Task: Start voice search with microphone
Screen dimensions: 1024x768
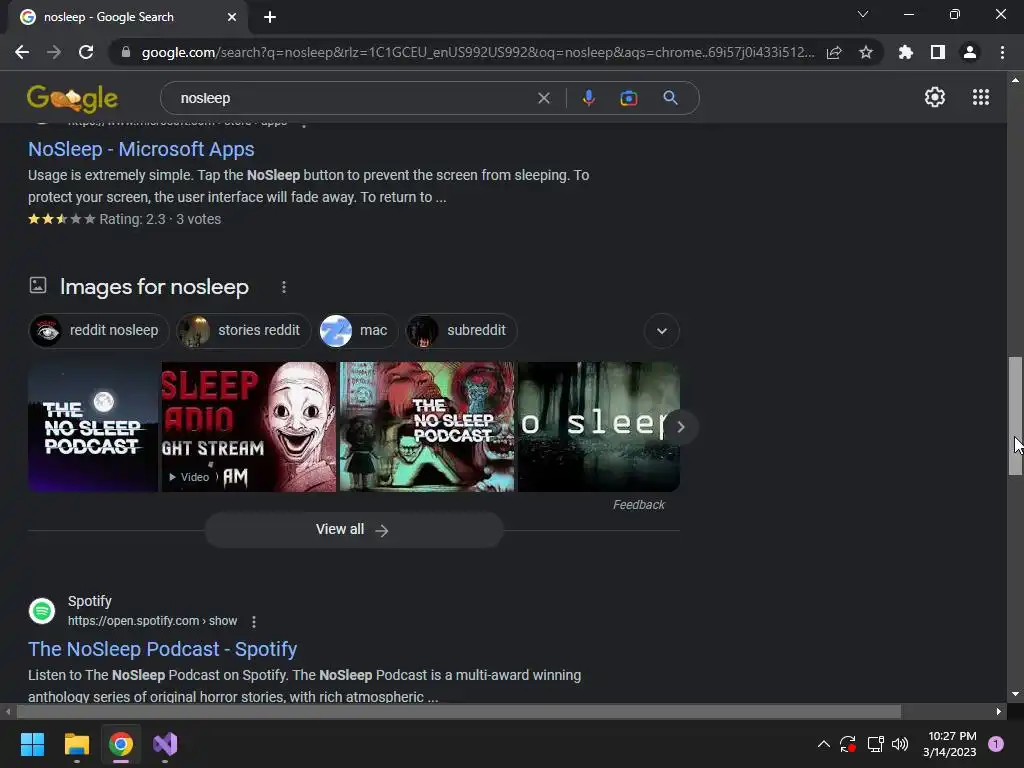Action: [588, 98]
